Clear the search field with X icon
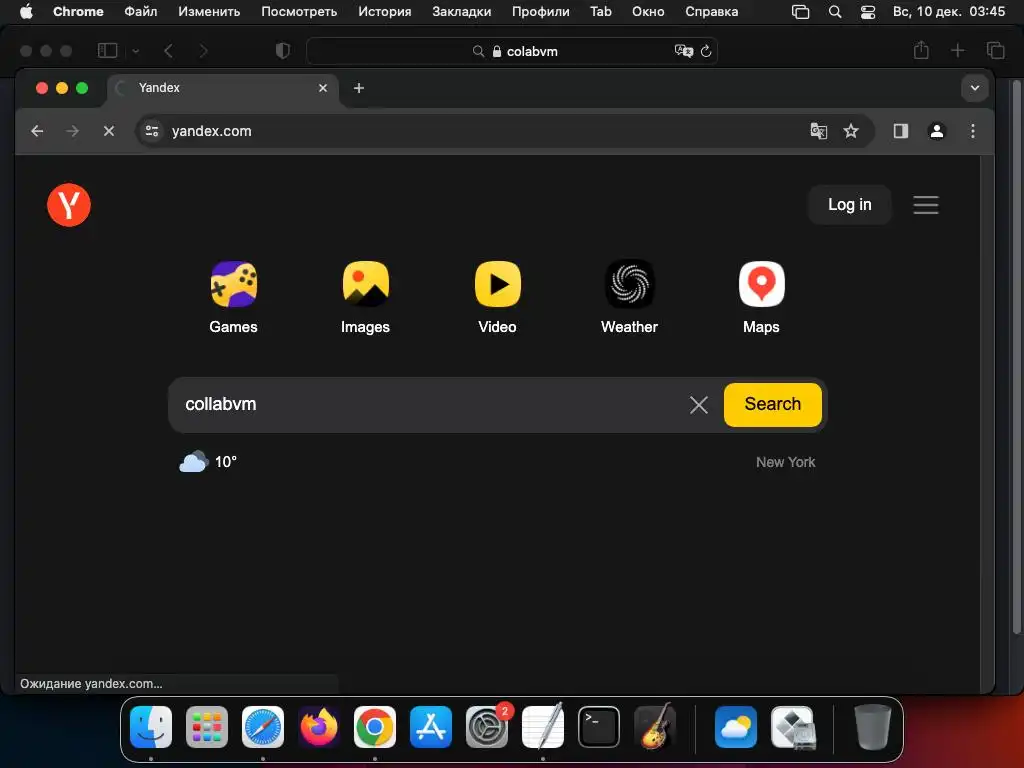Viewport: 1024px width, 768px height. click(699, 405)
